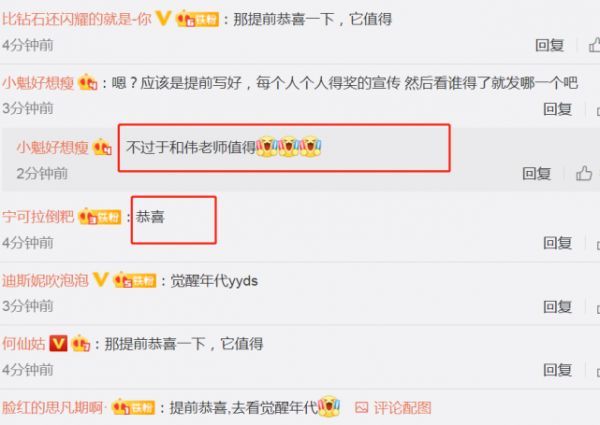Click 回复 on the 2分钟前 nested reply
The height and width of the screenshot is (425, 600).
point(536,174)
